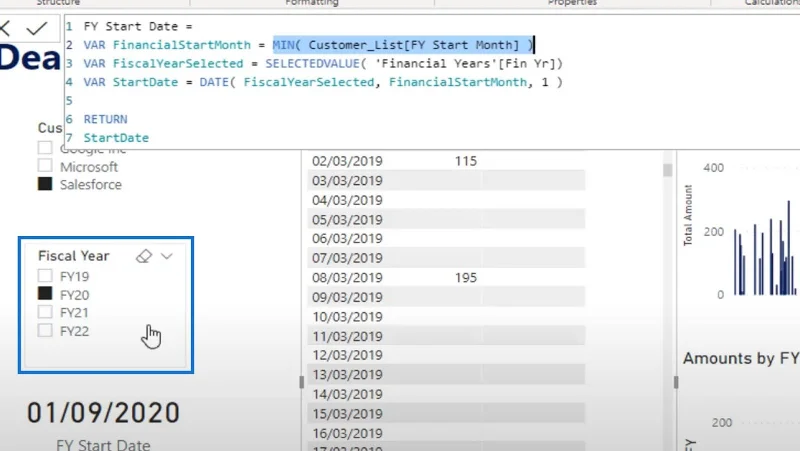Tick the FY19 checkbox
The height and width of the screenshot is (451, 800).
pos(45,276)
